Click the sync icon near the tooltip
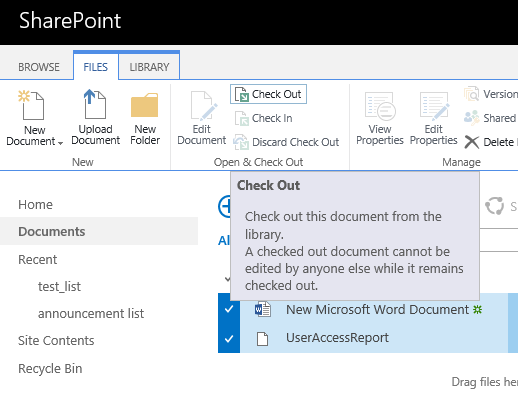518x394 pixels. click(x=494, y=206)
